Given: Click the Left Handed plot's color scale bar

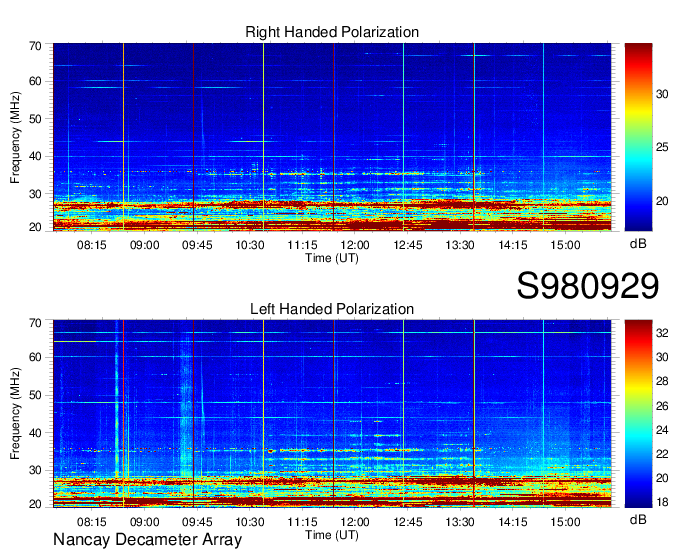Looking at the screenshot, I should (x=638, y=414).
